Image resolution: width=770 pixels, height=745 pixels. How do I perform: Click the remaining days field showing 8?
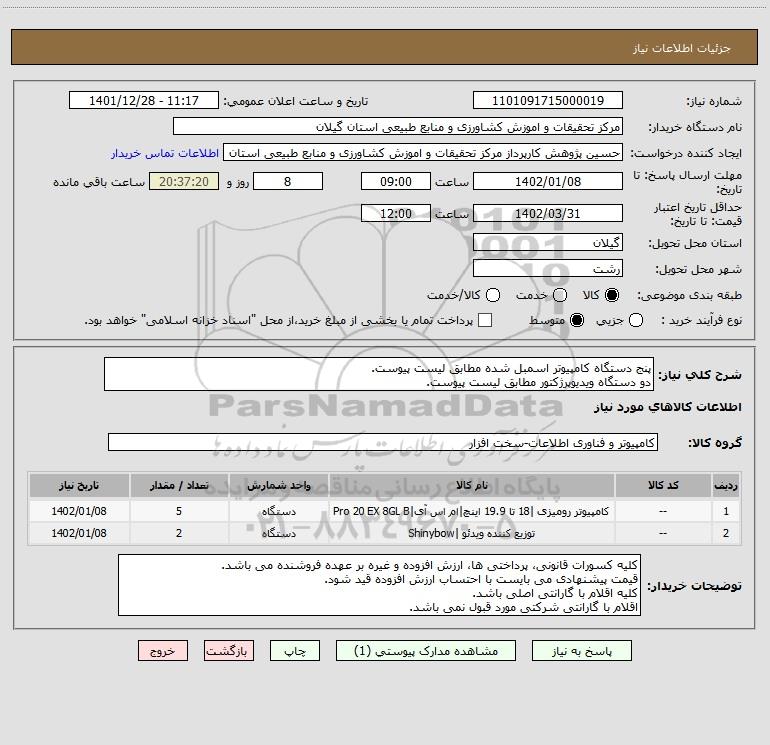(x=288, y=181)
